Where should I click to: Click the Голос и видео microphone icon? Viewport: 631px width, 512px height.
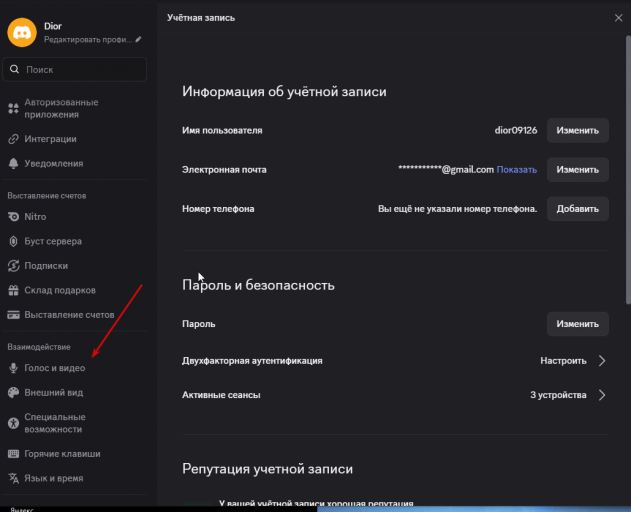pos(13,368)
